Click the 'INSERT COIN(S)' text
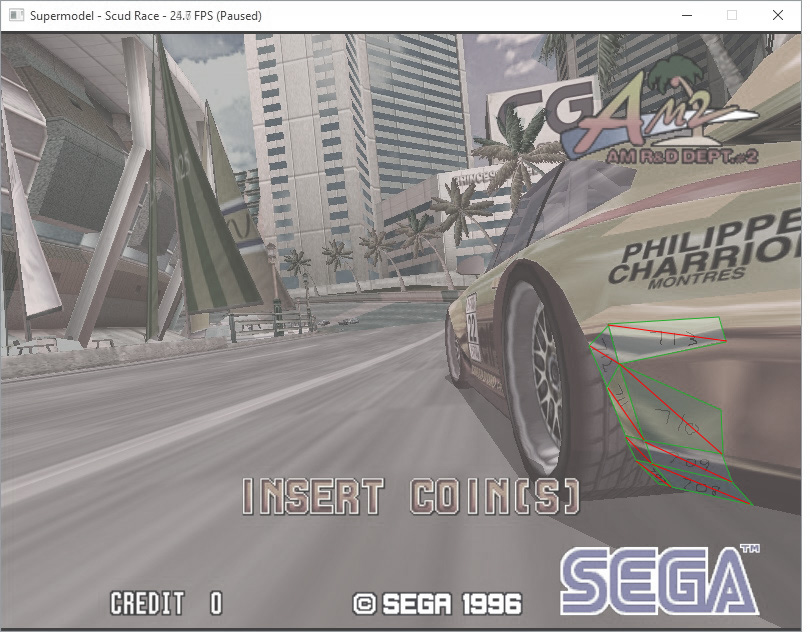Screen dimensions: 810x632 (x=411, y=496)
